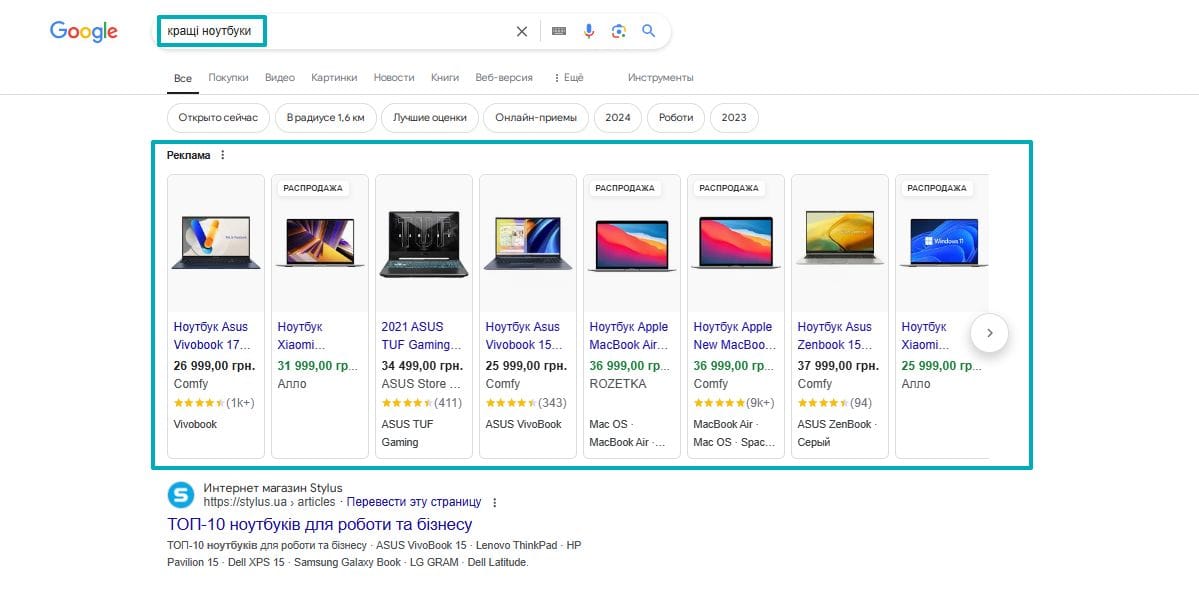This screenshot has height=594, width=1199.
Task: Apply the 'Онлайн-приемы' filter chip
Action: tap(536, 118)
